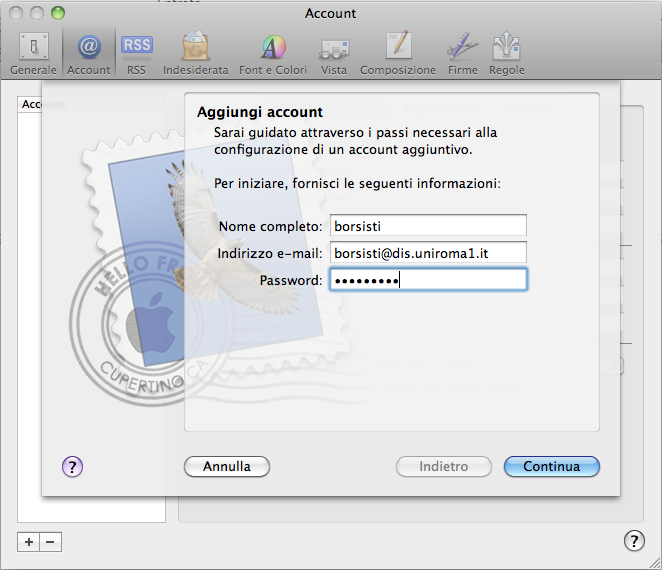Select the Account toolbar icon

click(x=89, y=54)
